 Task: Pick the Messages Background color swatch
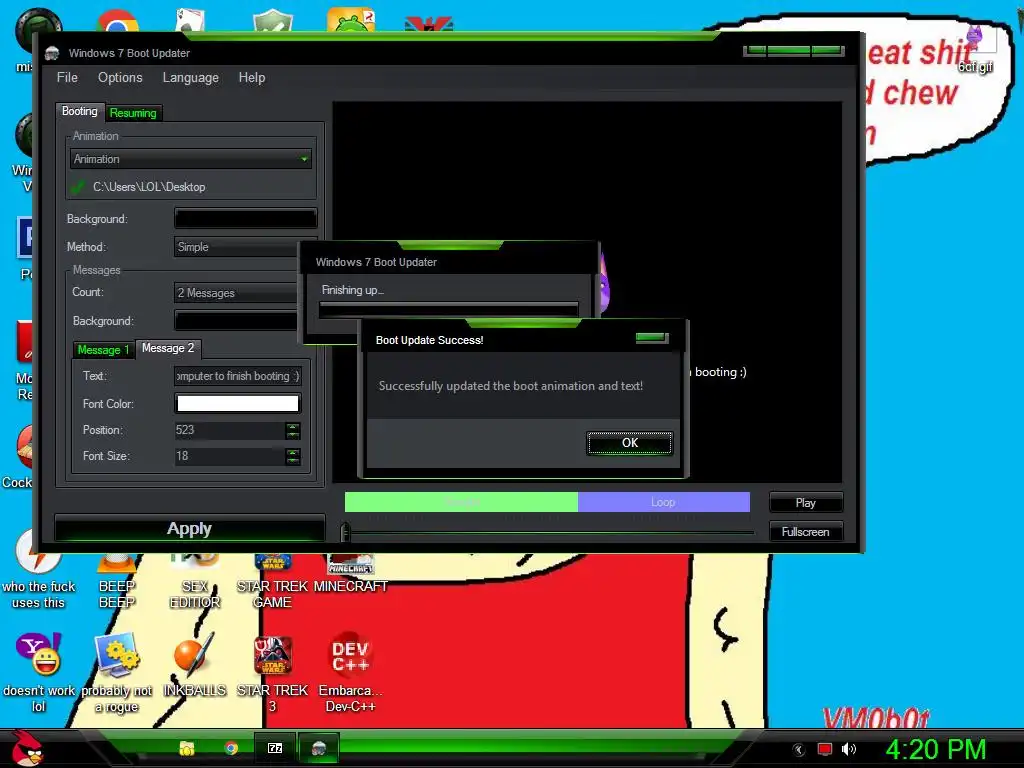click(x=236, y=320)
